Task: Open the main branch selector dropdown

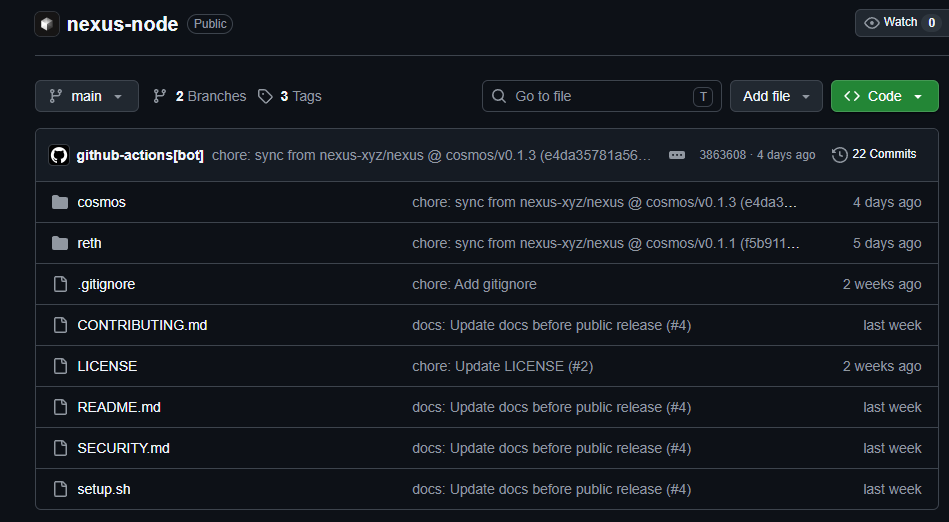Action: click(x=87, y=96)
